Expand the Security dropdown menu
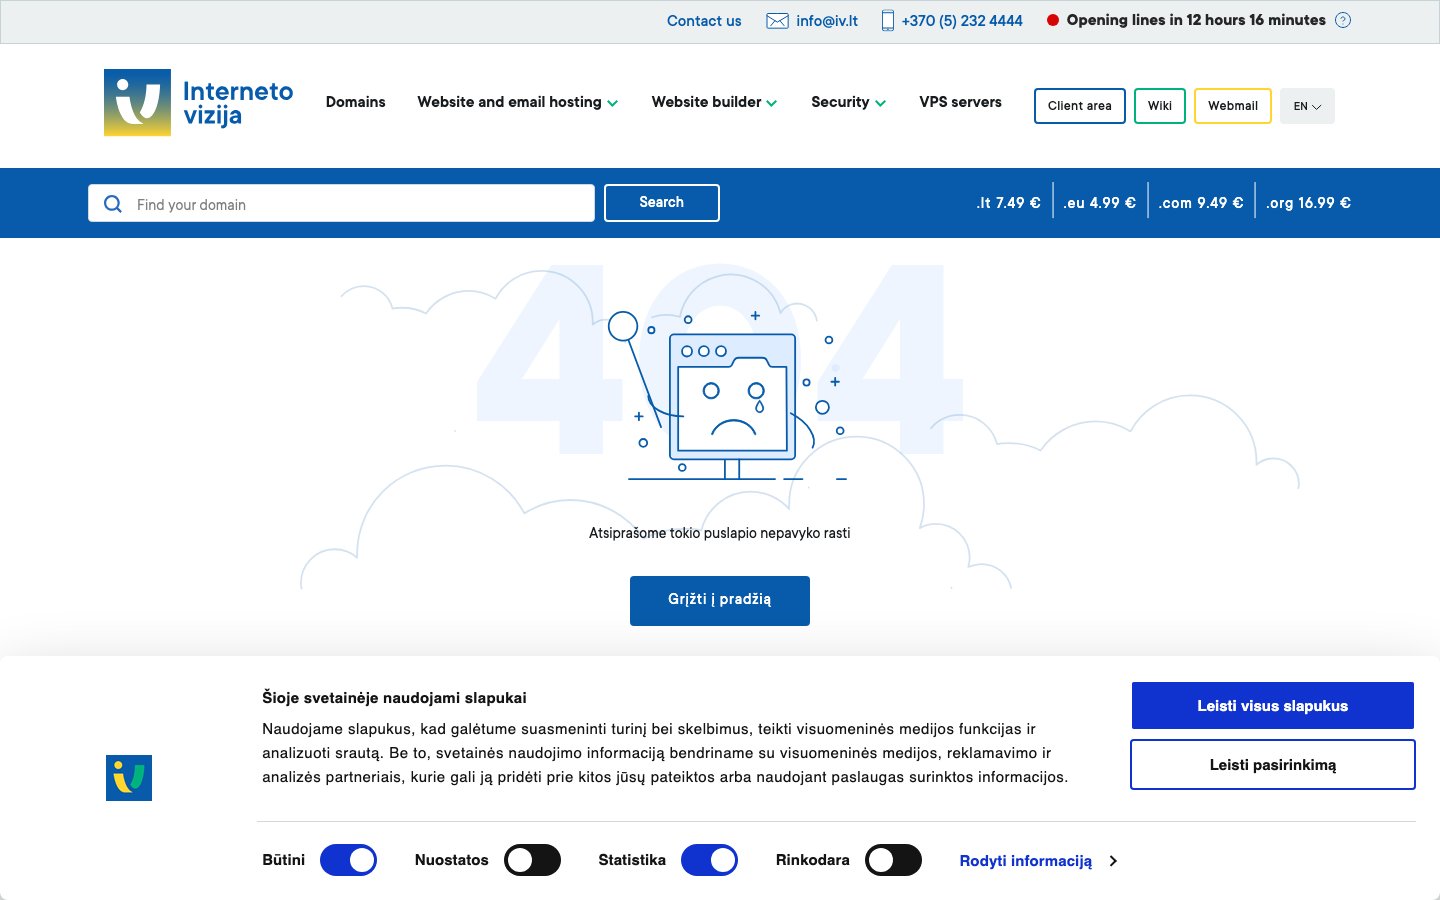Screen dimensions: 1440x900 [848, 102]
